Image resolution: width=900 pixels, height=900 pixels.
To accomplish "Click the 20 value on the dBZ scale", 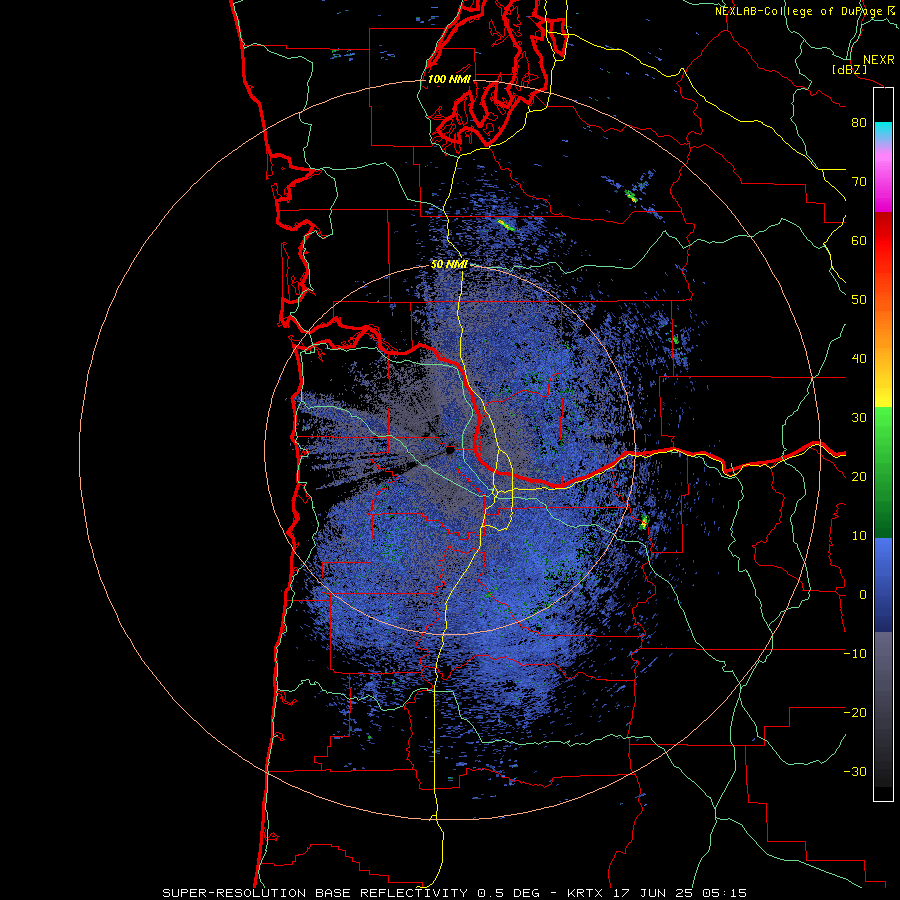I will pos(859,476).
